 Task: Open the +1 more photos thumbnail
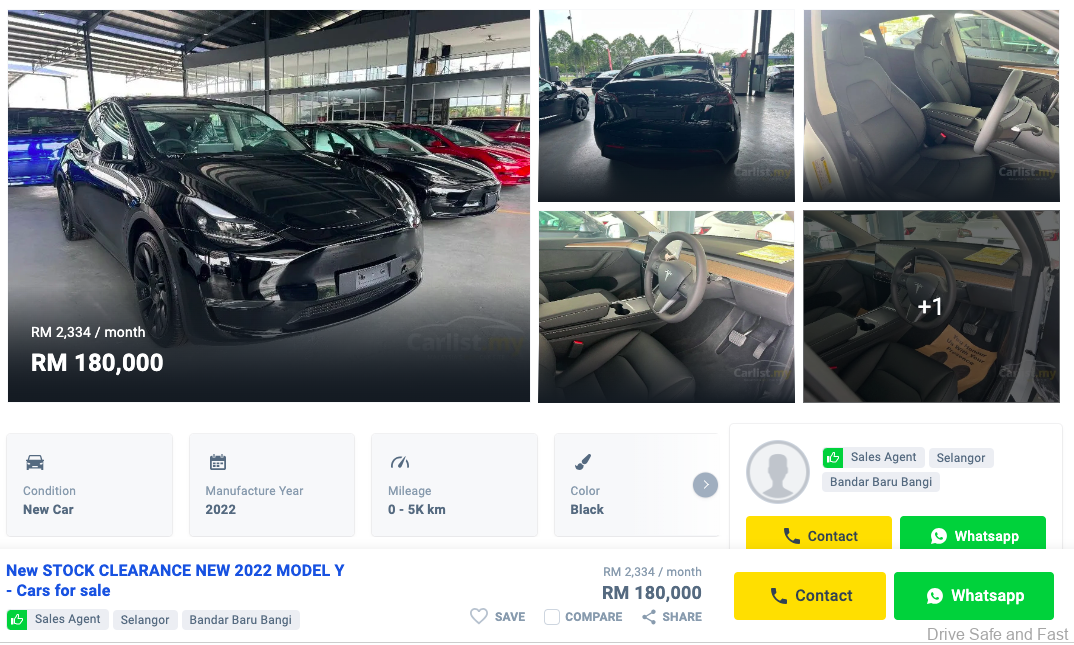pyautogui.click(x=931, y=307)
